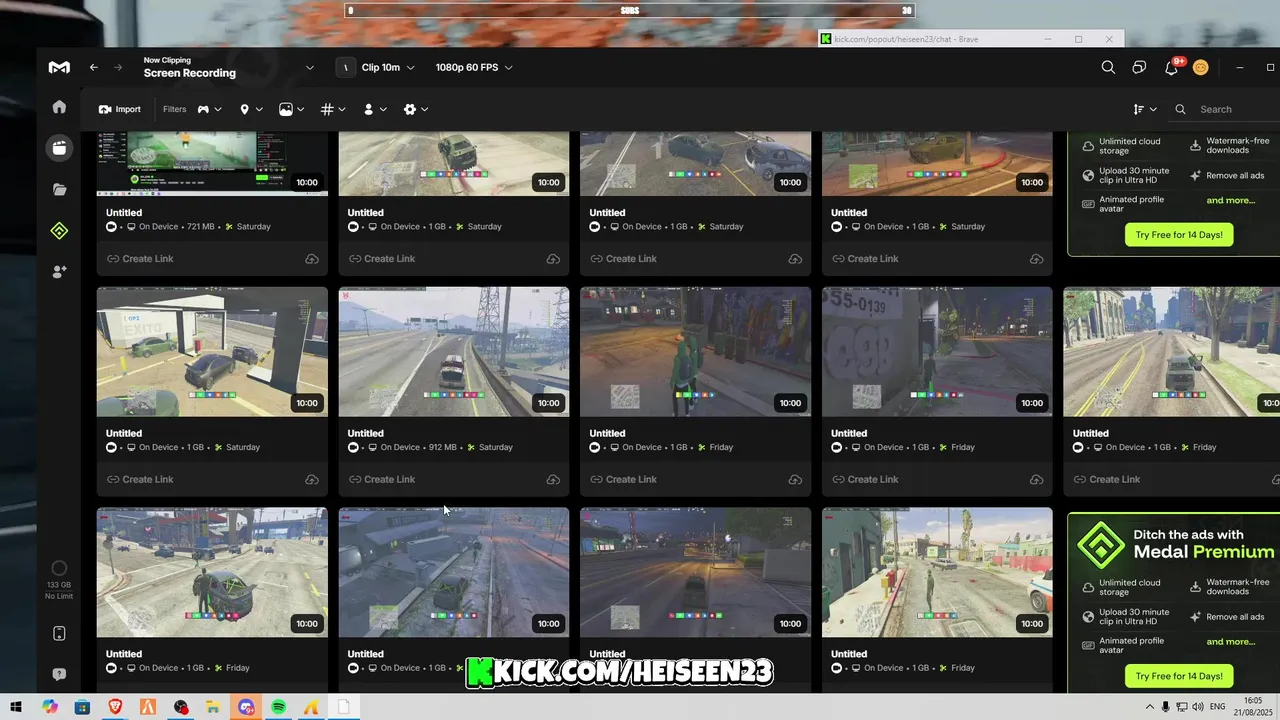Open Spotify in the taskbar

(279, 707)
